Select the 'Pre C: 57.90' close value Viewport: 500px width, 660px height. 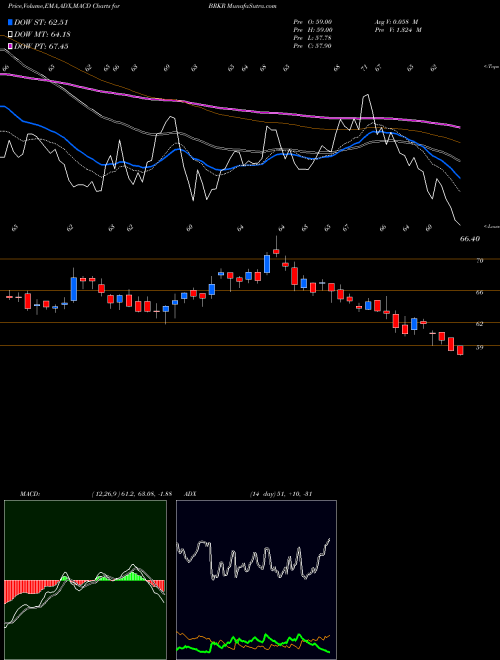(313, 46)
